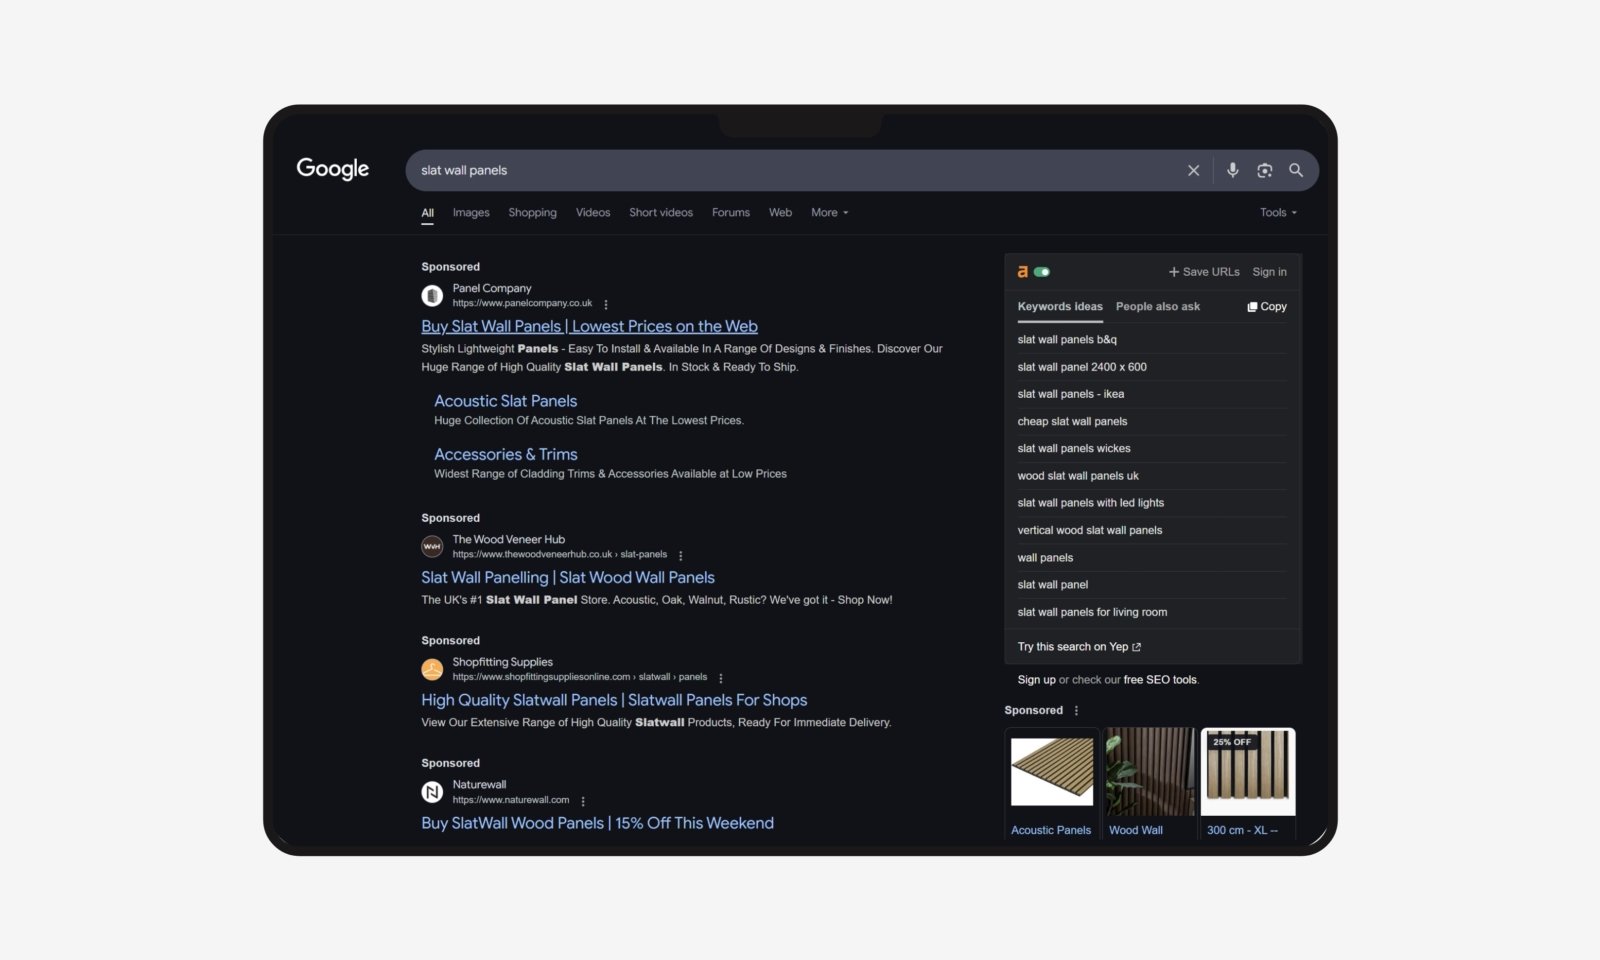Viewport: 1600px width, 960px height.
Task: Switch to the Images tab
Action: pos(471,213)
